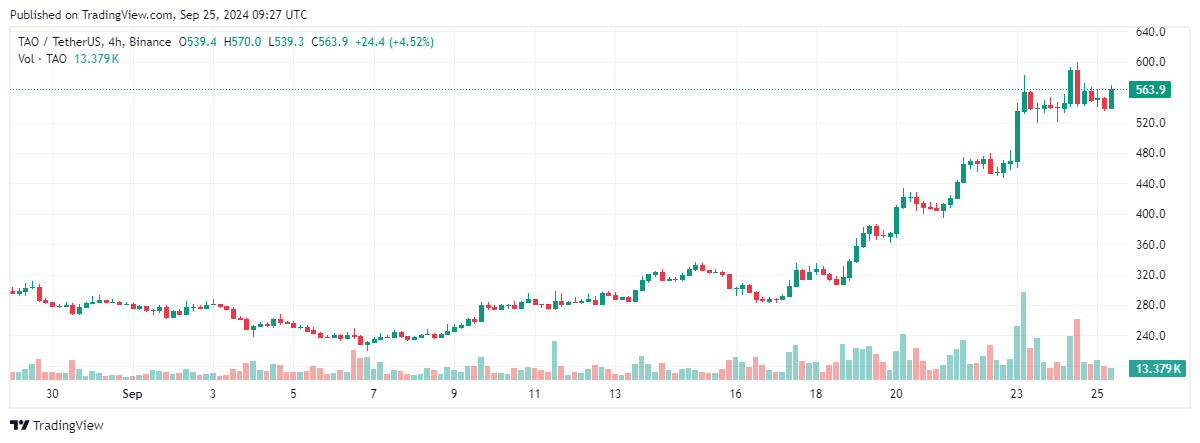This screenshot has height=443, width=1200.
Task: Click the low value L539.3
Action: tap(286, 42)
